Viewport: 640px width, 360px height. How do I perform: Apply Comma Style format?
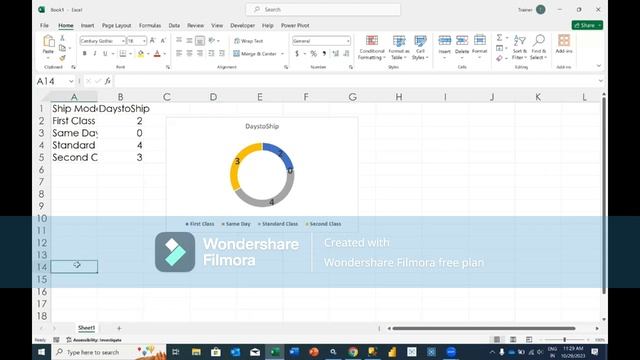(324, 53)
